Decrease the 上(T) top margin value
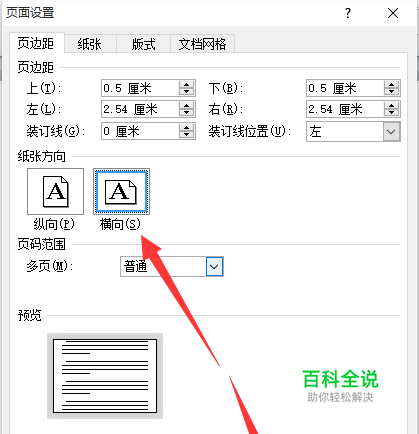The width and height of the screenshot is (419, 434). point(186,92)
